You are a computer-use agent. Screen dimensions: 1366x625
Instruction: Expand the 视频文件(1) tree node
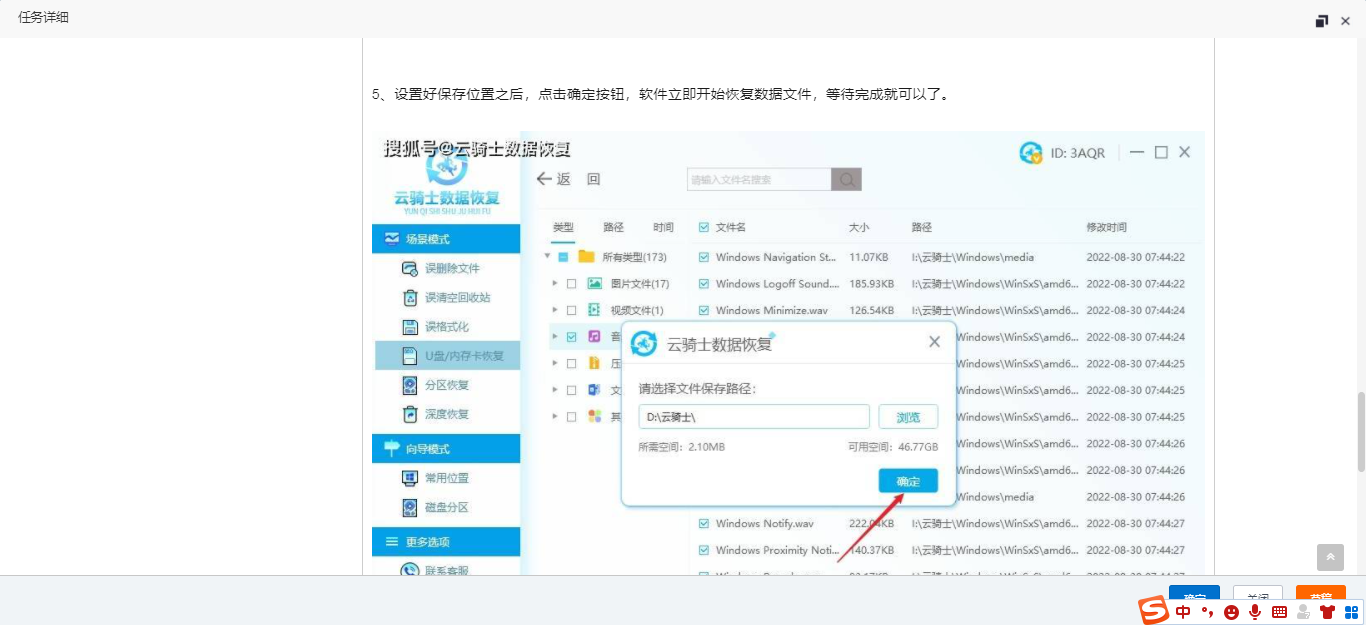[555, 310]
